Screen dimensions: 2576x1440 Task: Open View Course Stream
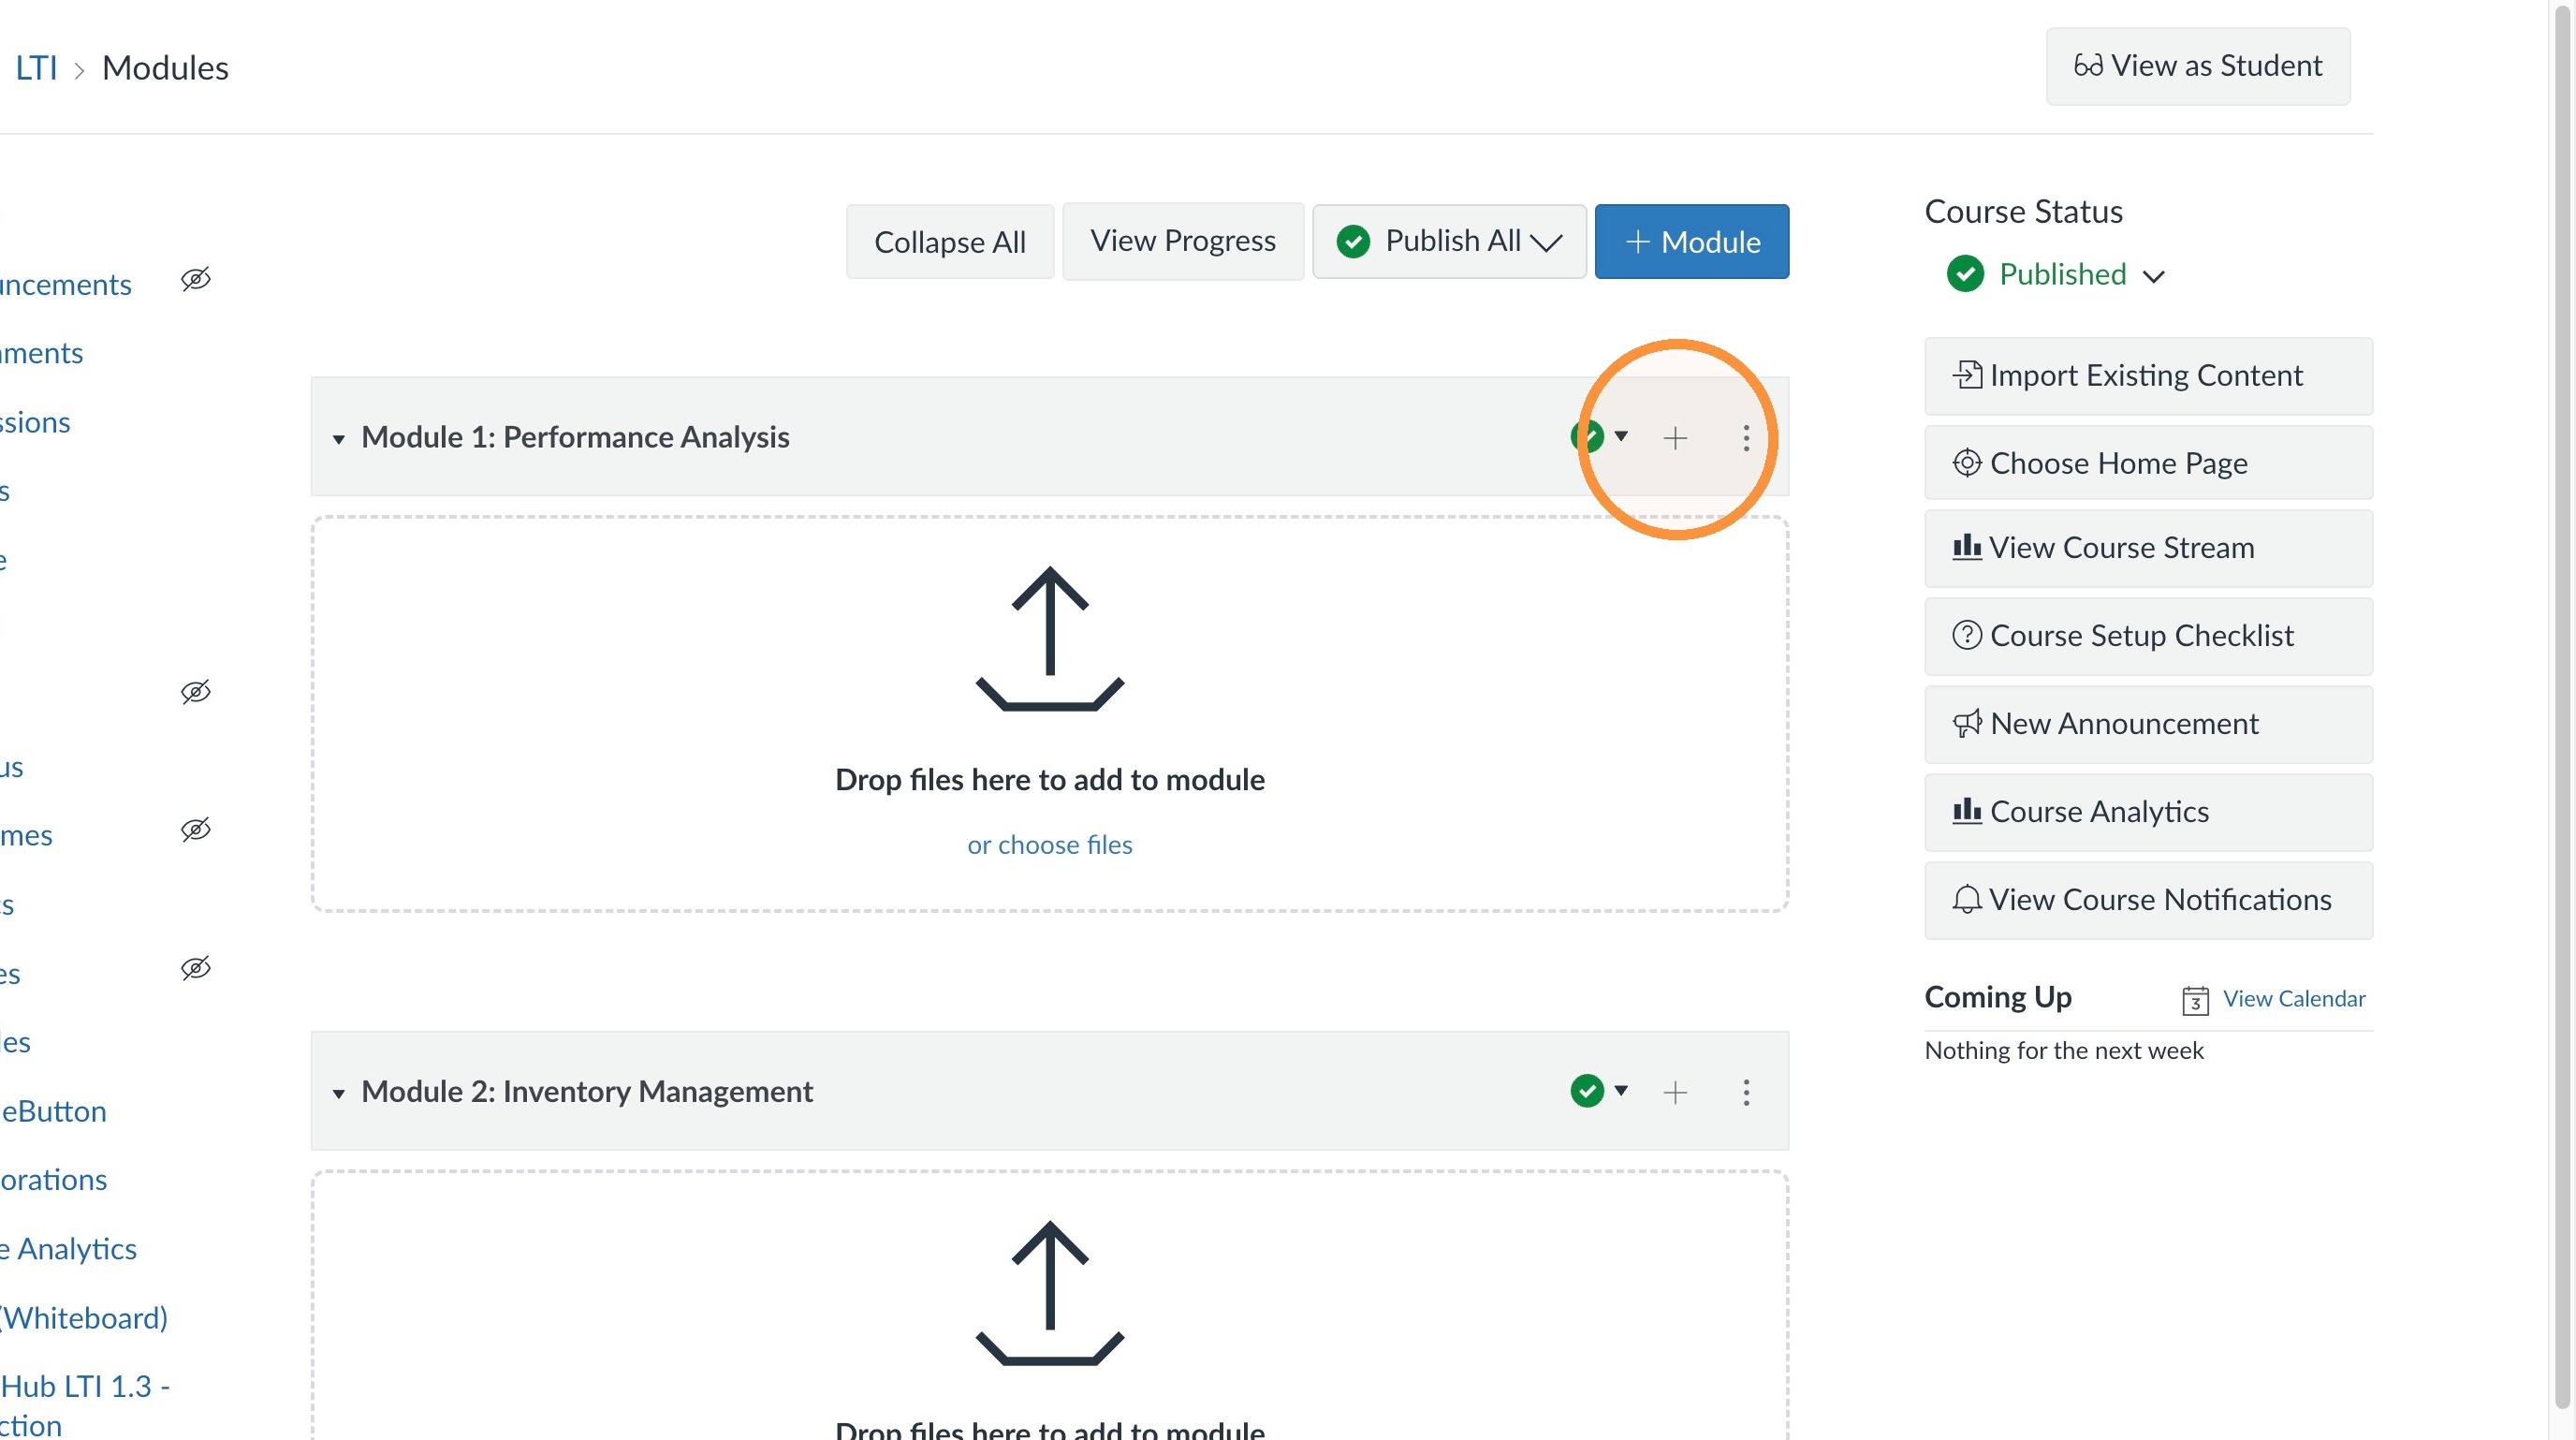(x=2148, y=548)
